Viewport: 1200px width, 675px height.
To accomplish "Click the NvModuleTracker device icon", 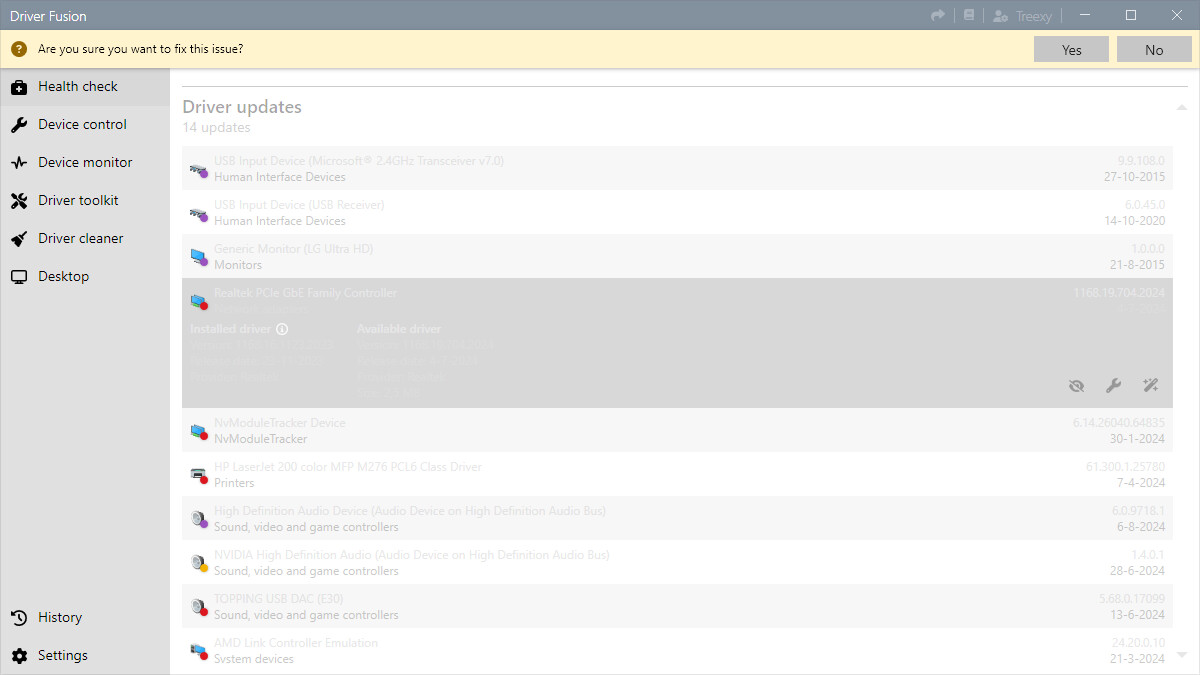I will 198,431.
